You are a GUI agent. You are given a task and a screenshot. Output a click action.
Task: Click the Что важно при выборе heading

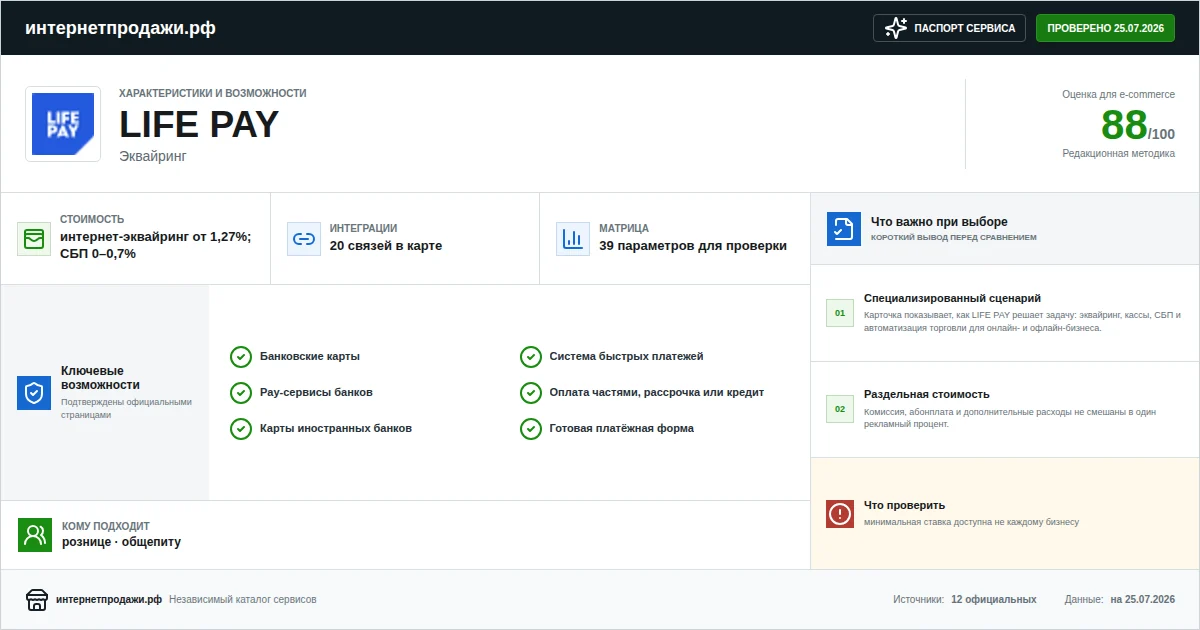pyautogui.click(x=939, y=222)
